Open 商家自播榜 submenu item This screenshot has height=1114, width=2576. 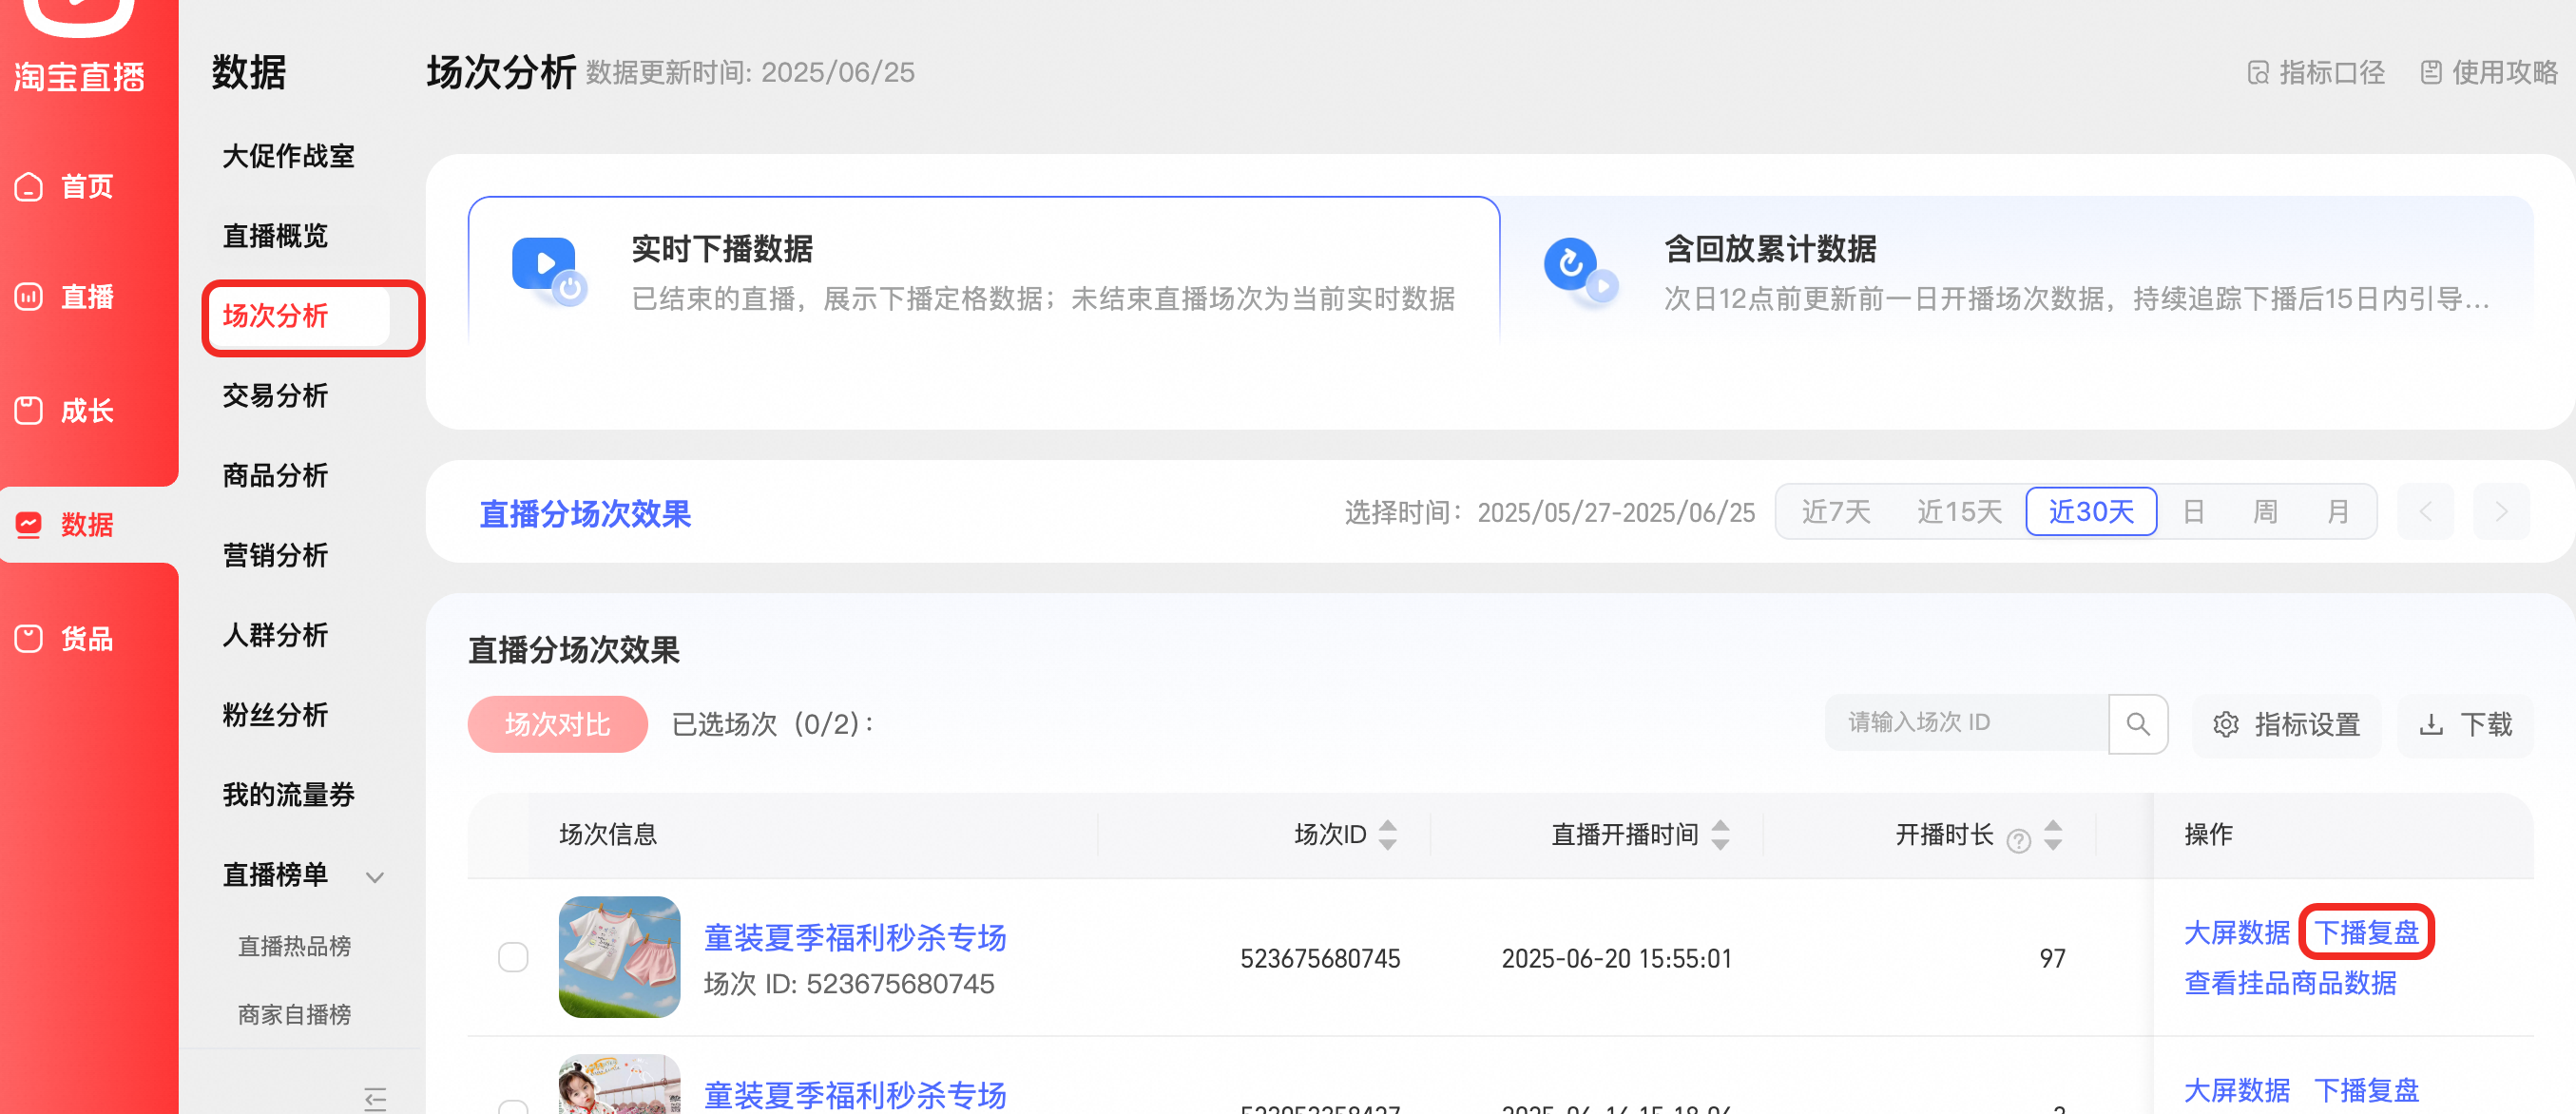click(294, 1015)
